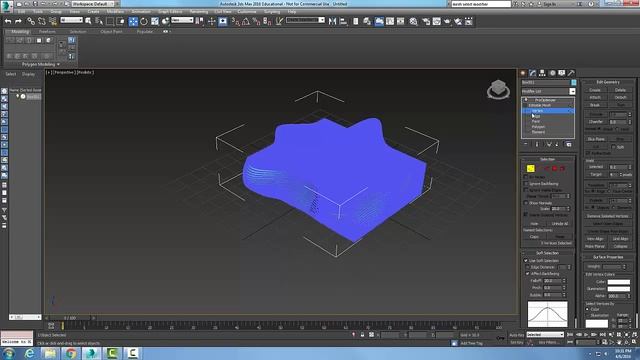640x360 pixels.
Task: Launch Chrome from the Windows taskbar
Action: pyautogui.click(x=71, y=353)
